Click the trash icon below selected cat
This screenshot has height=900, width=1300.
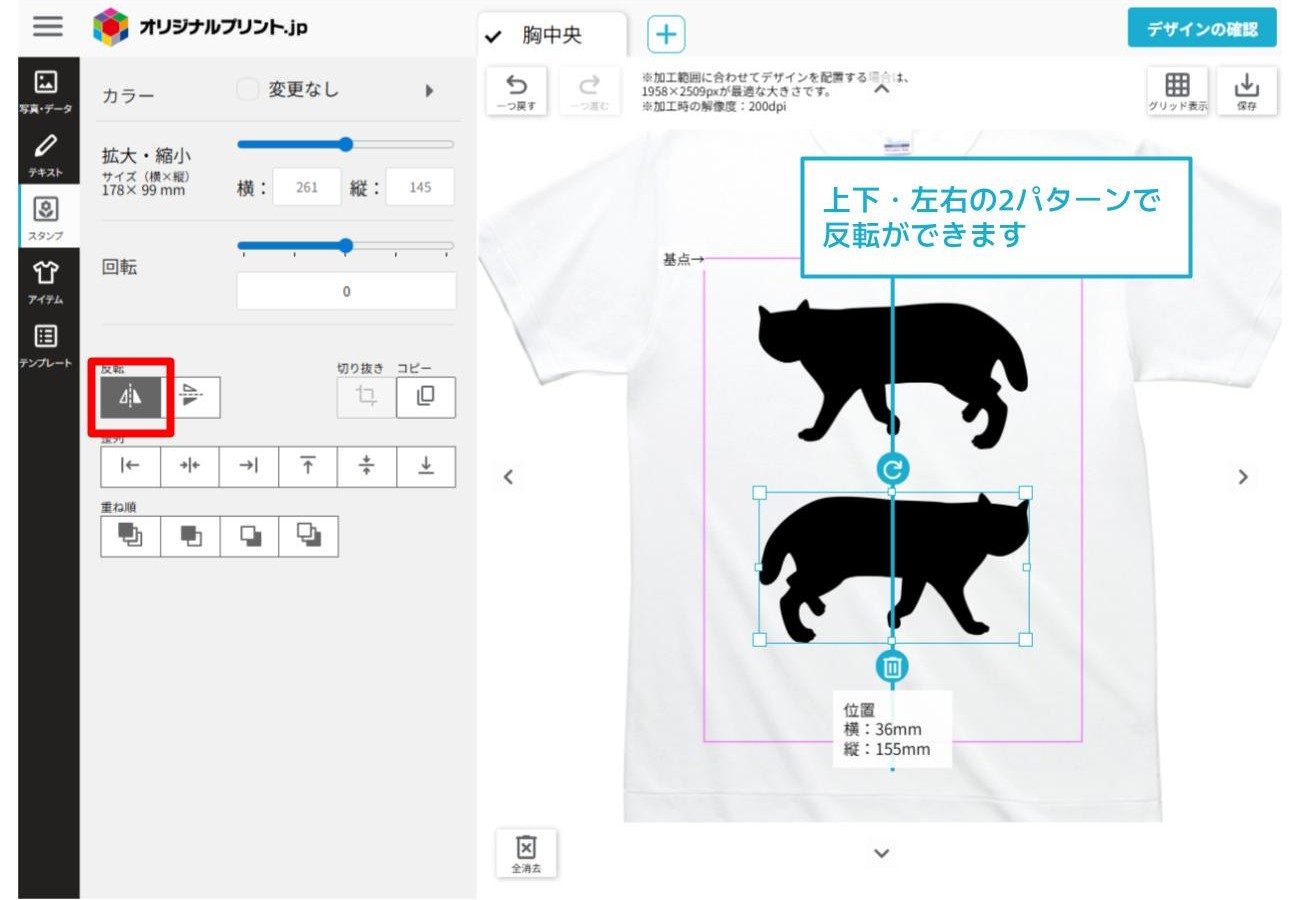point(892,666)
